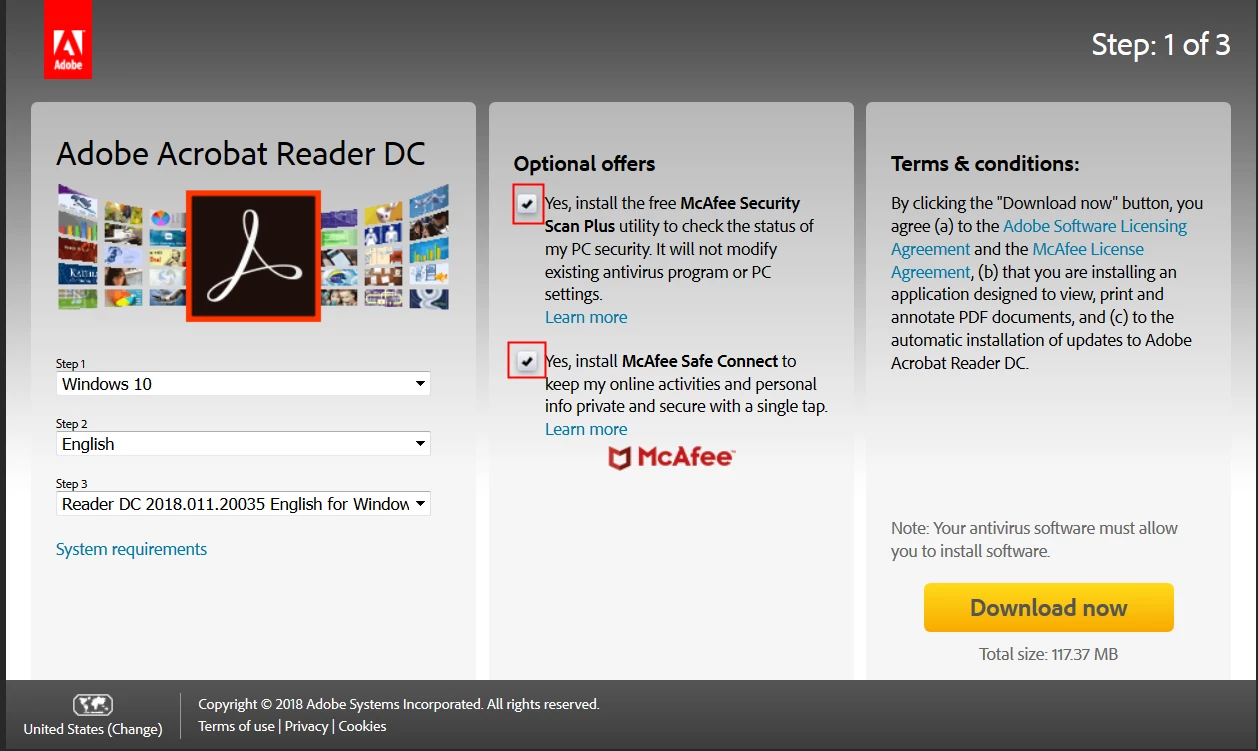Open the System requirements link

(131, 549)
